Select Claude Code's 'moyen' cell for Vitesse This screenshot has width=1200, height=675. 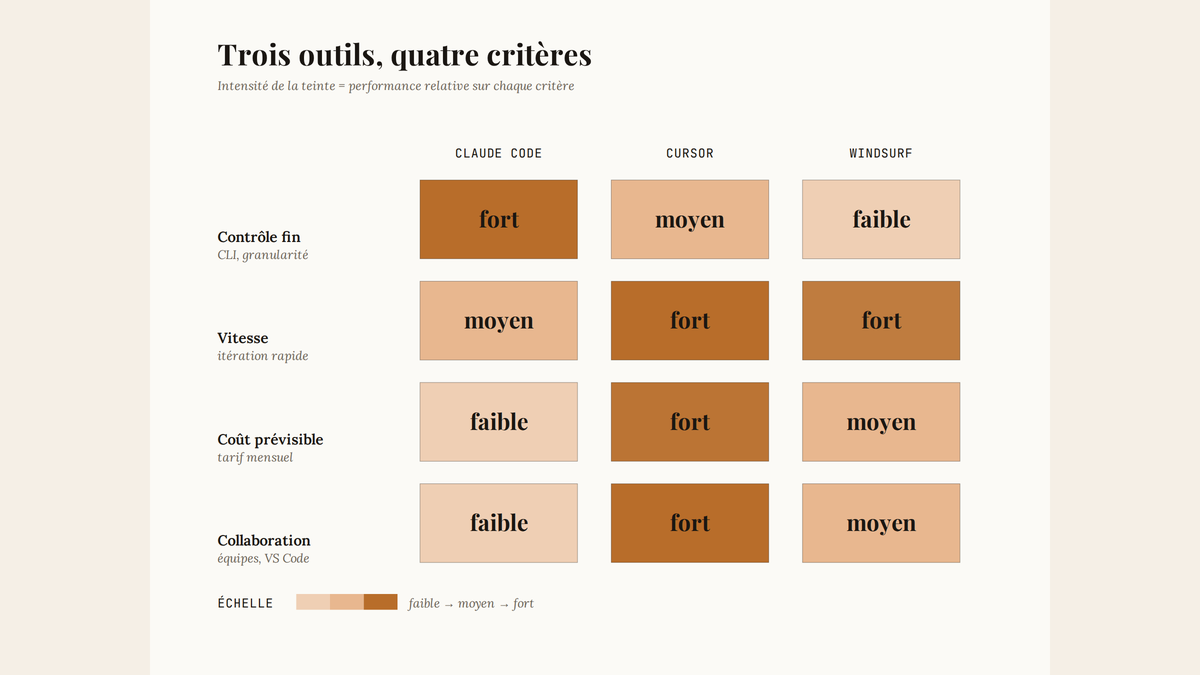499,321
